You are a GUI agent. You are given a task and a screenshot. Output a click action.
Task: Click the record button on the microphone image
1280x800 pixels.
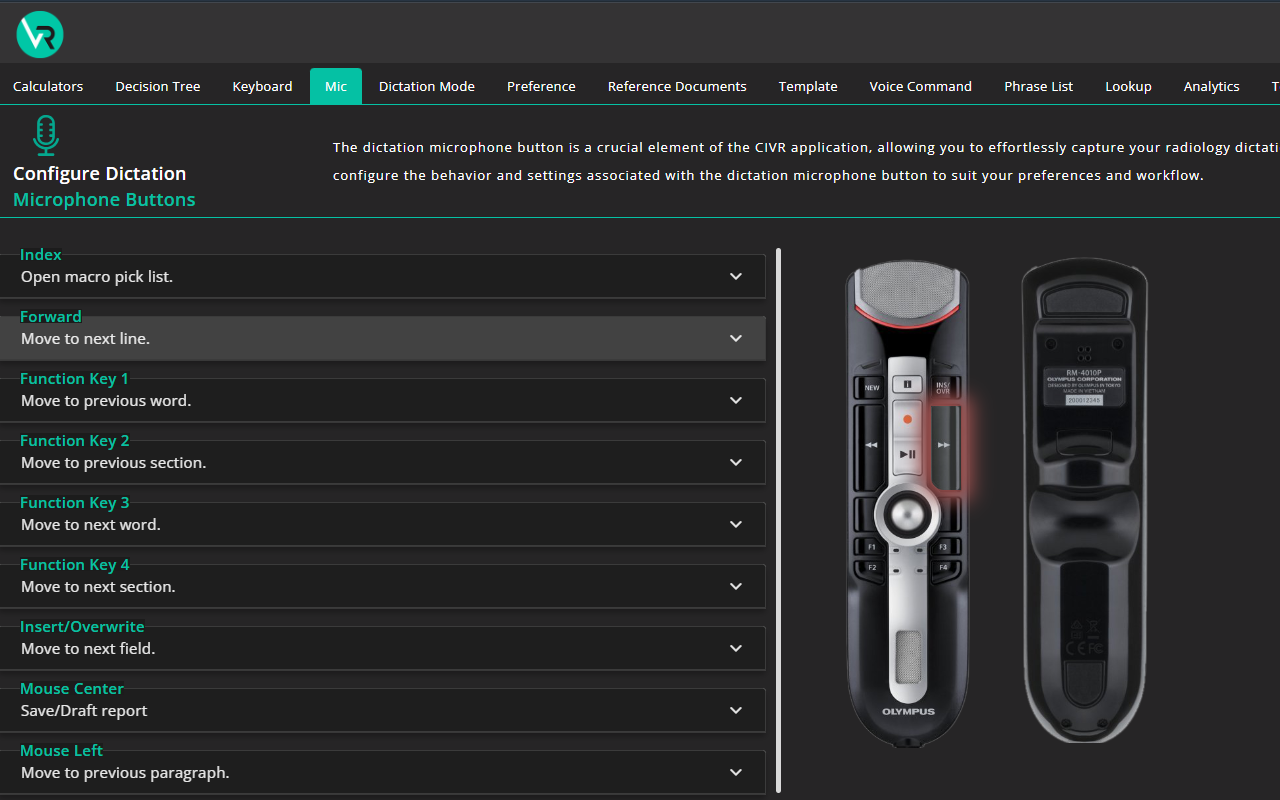click(x=908, y=418)
